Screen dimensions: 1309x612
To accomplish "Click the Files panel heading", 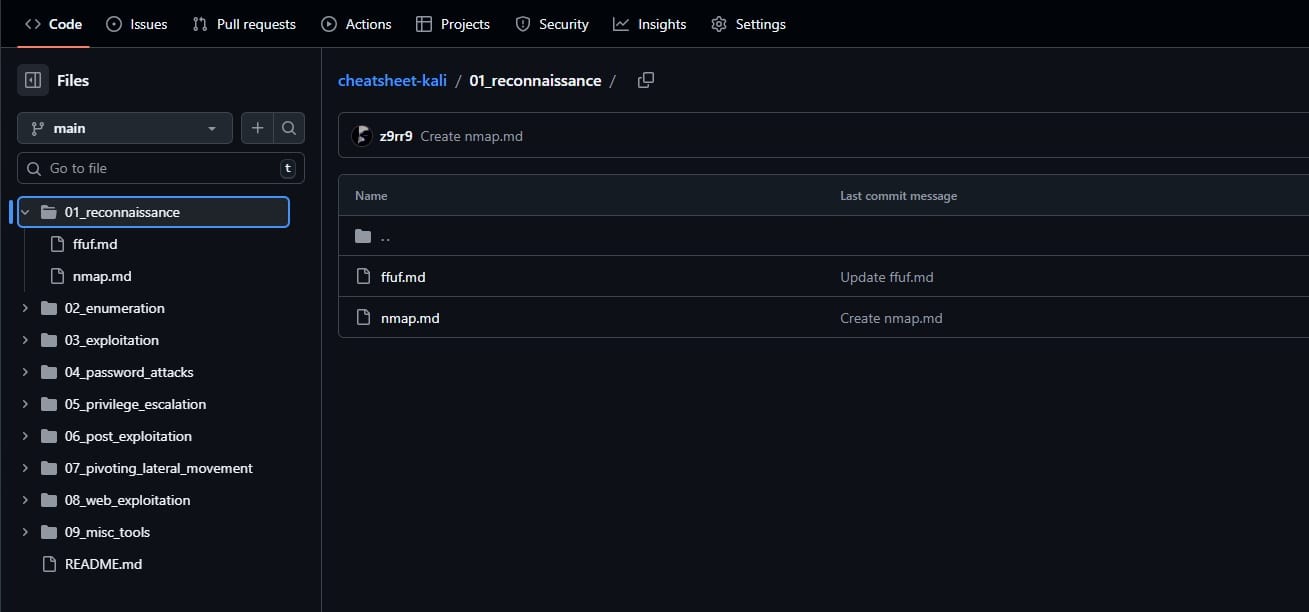I will click(x=73, y=80).
